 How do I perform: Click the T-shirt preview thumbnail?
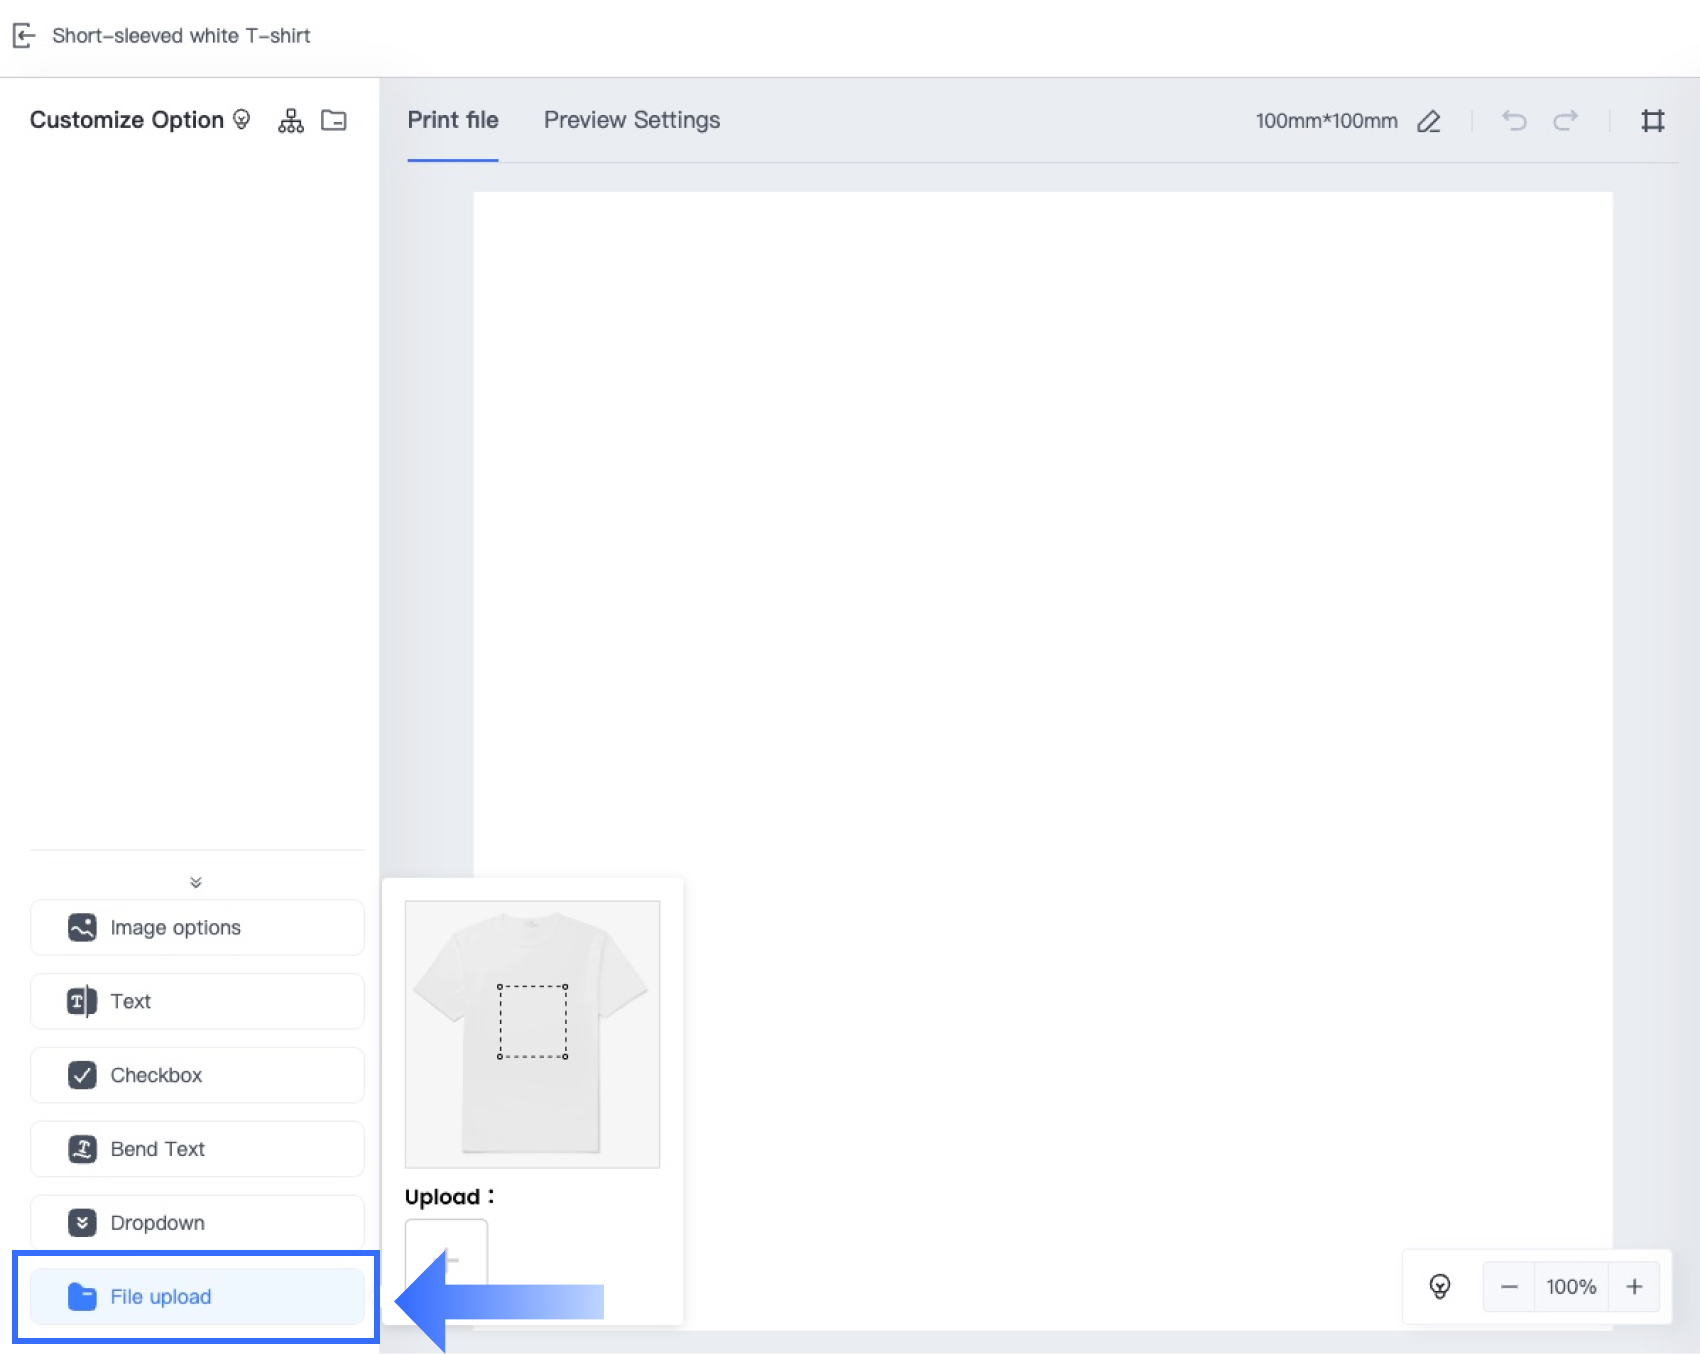[532, 1034]
